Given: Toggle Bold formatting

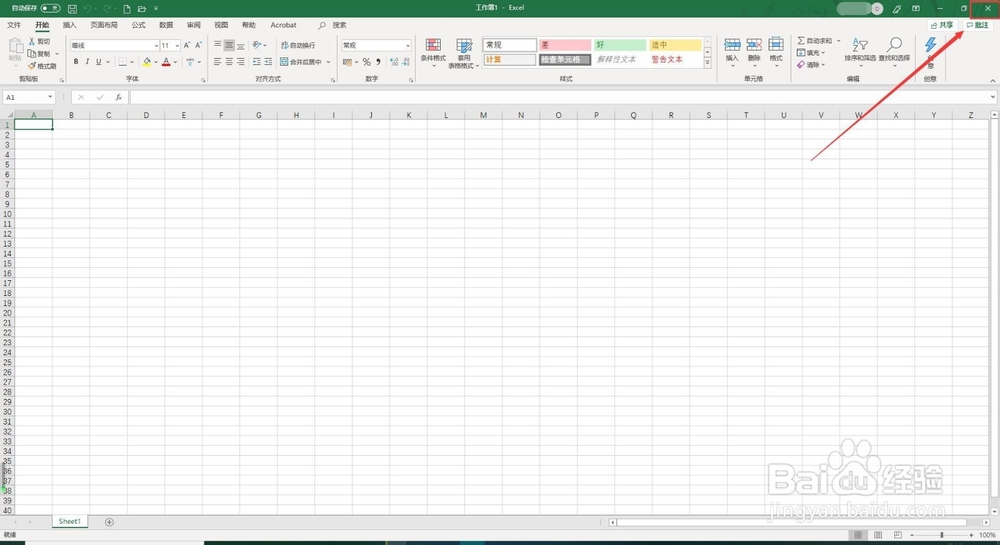Looking at the screenshot, I should 76,62.
